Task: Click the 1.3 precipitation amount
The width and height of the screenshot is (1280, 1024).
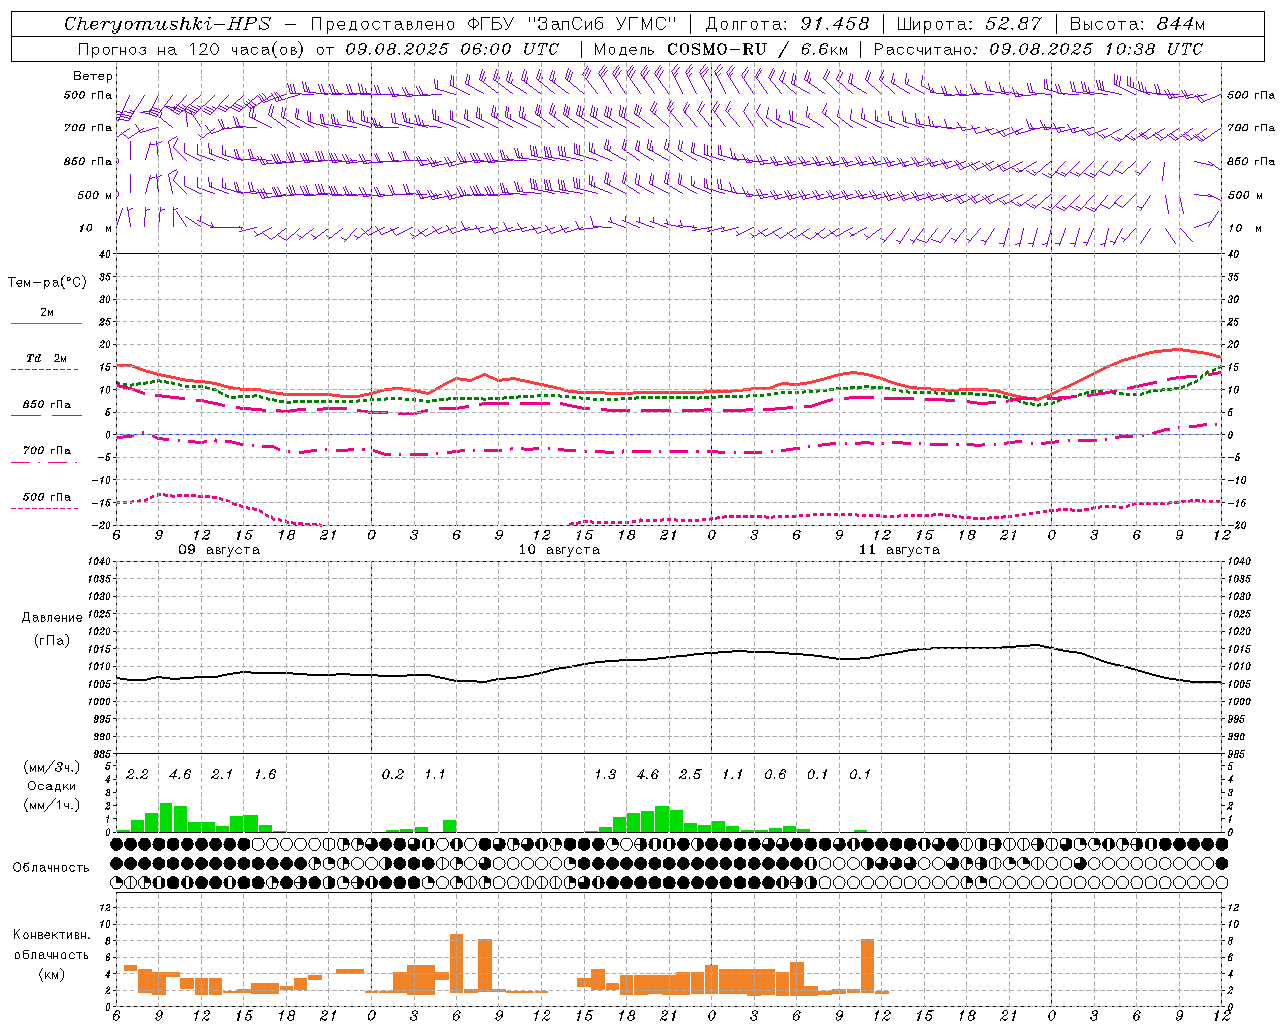Action: pos(605,774)
